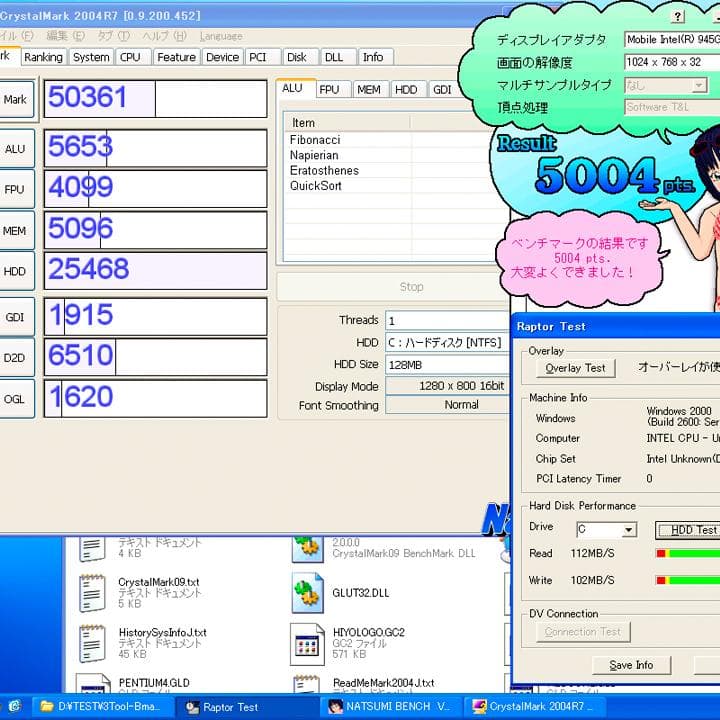
Task: Run the D2D benchmark button
Action: pyautogui.click(x=17, y=358)
